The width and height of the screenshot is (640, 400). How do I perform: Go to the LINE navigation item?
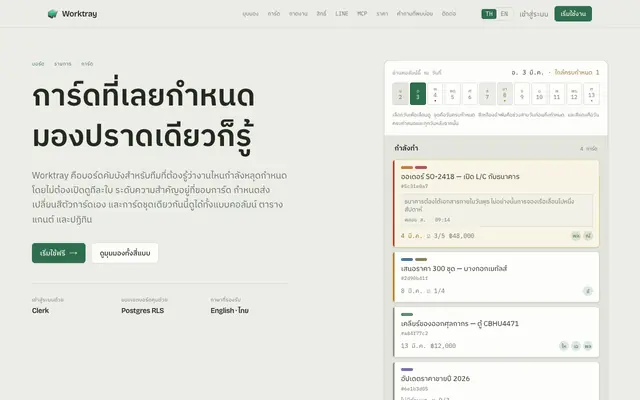pos(342,14)
